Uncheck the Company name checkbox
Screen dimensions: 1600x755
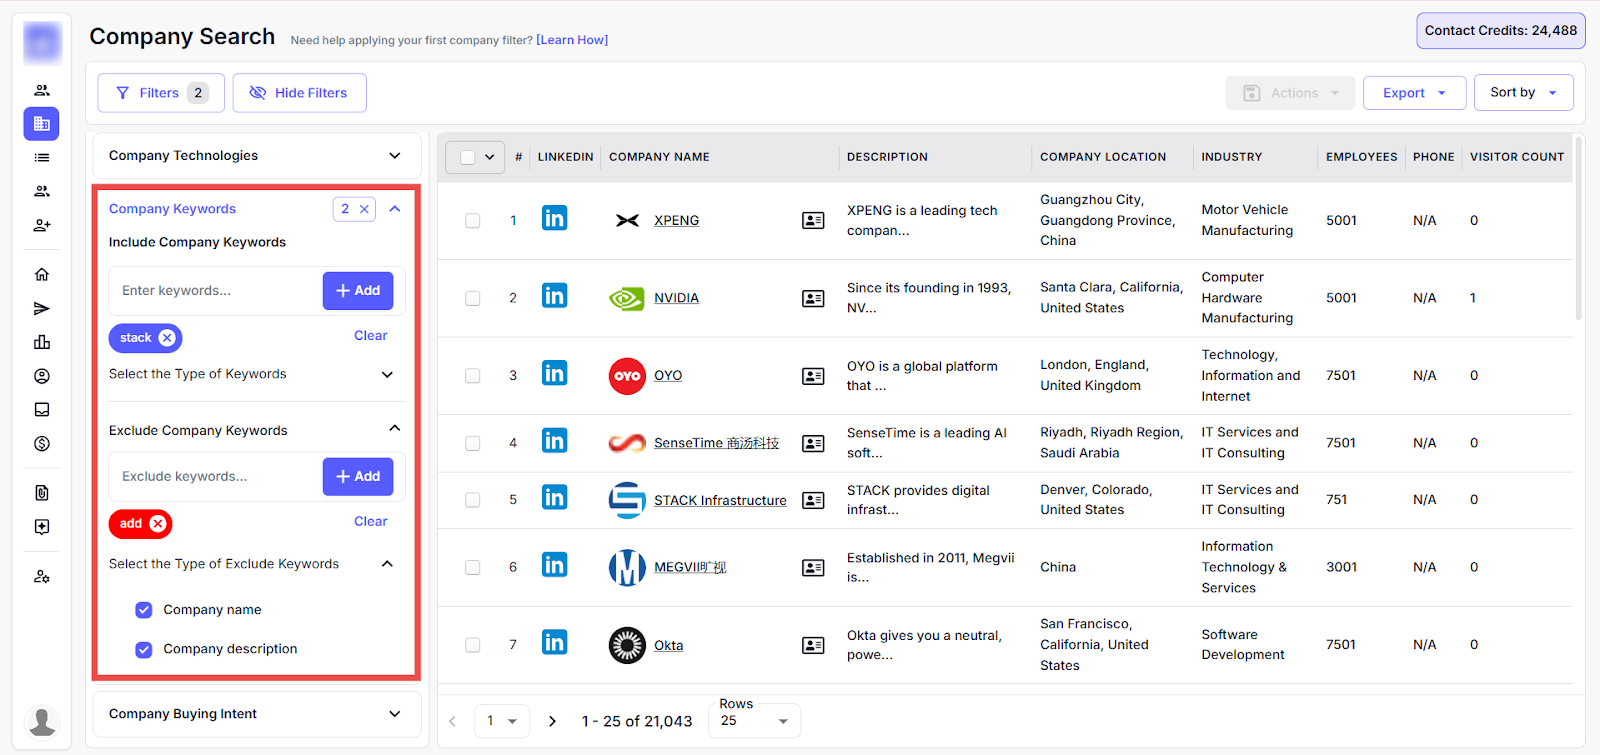click(144, 610)
